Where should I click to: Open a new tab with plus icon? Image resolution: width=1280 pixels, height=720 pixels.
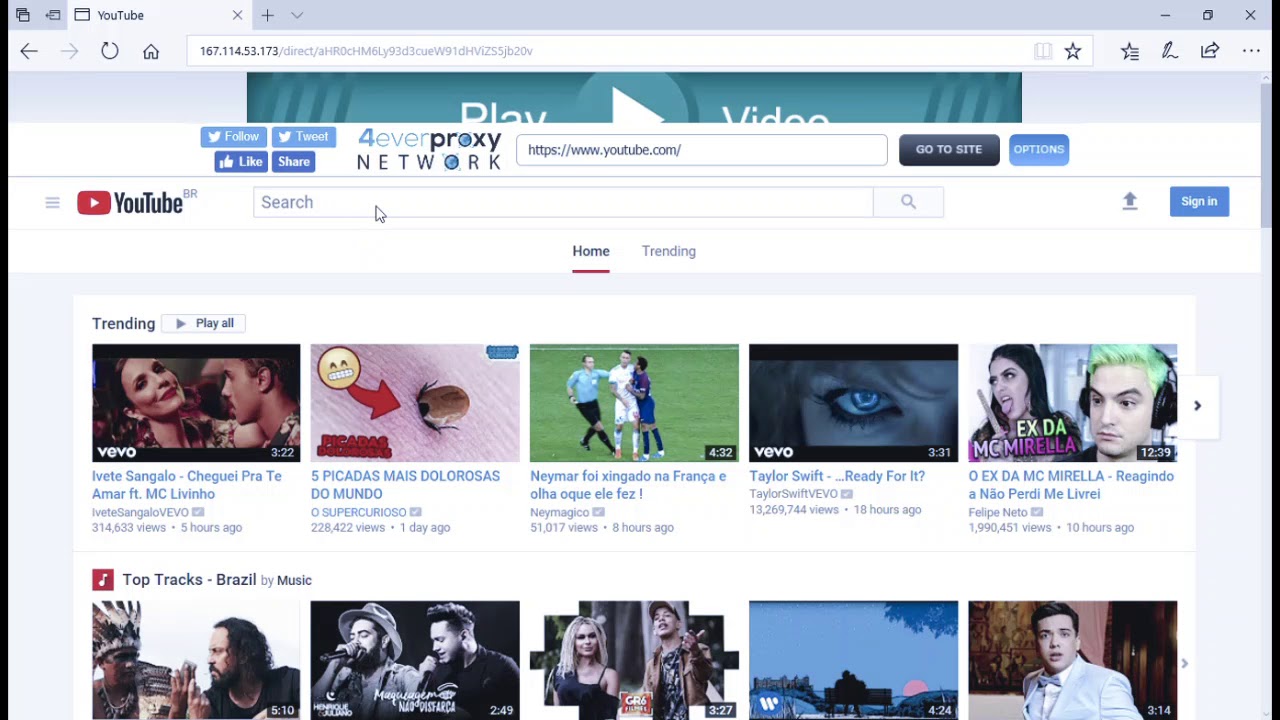coord(267,15)
